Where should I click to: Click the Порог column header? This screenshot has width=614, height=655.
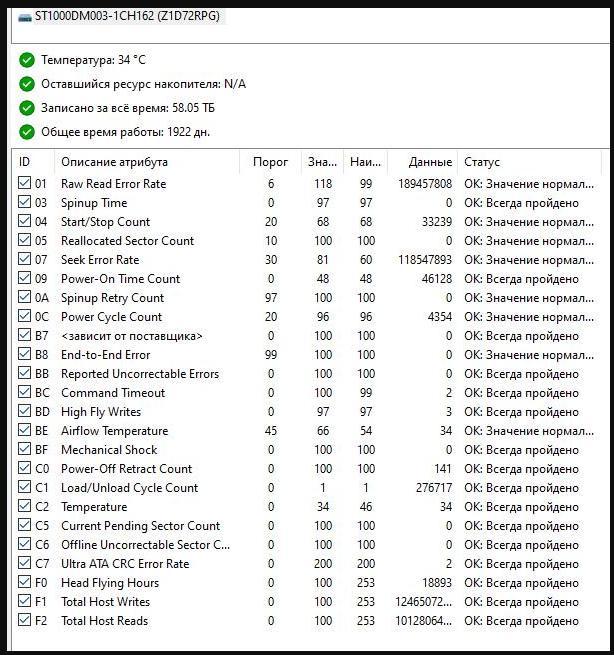point(271,162)
